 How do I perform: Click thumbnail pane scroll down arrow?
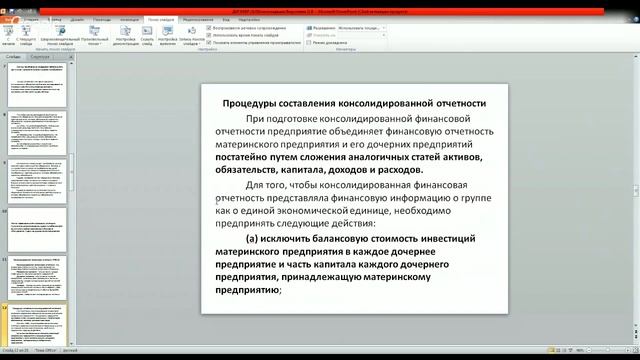(x=72, y=344)
